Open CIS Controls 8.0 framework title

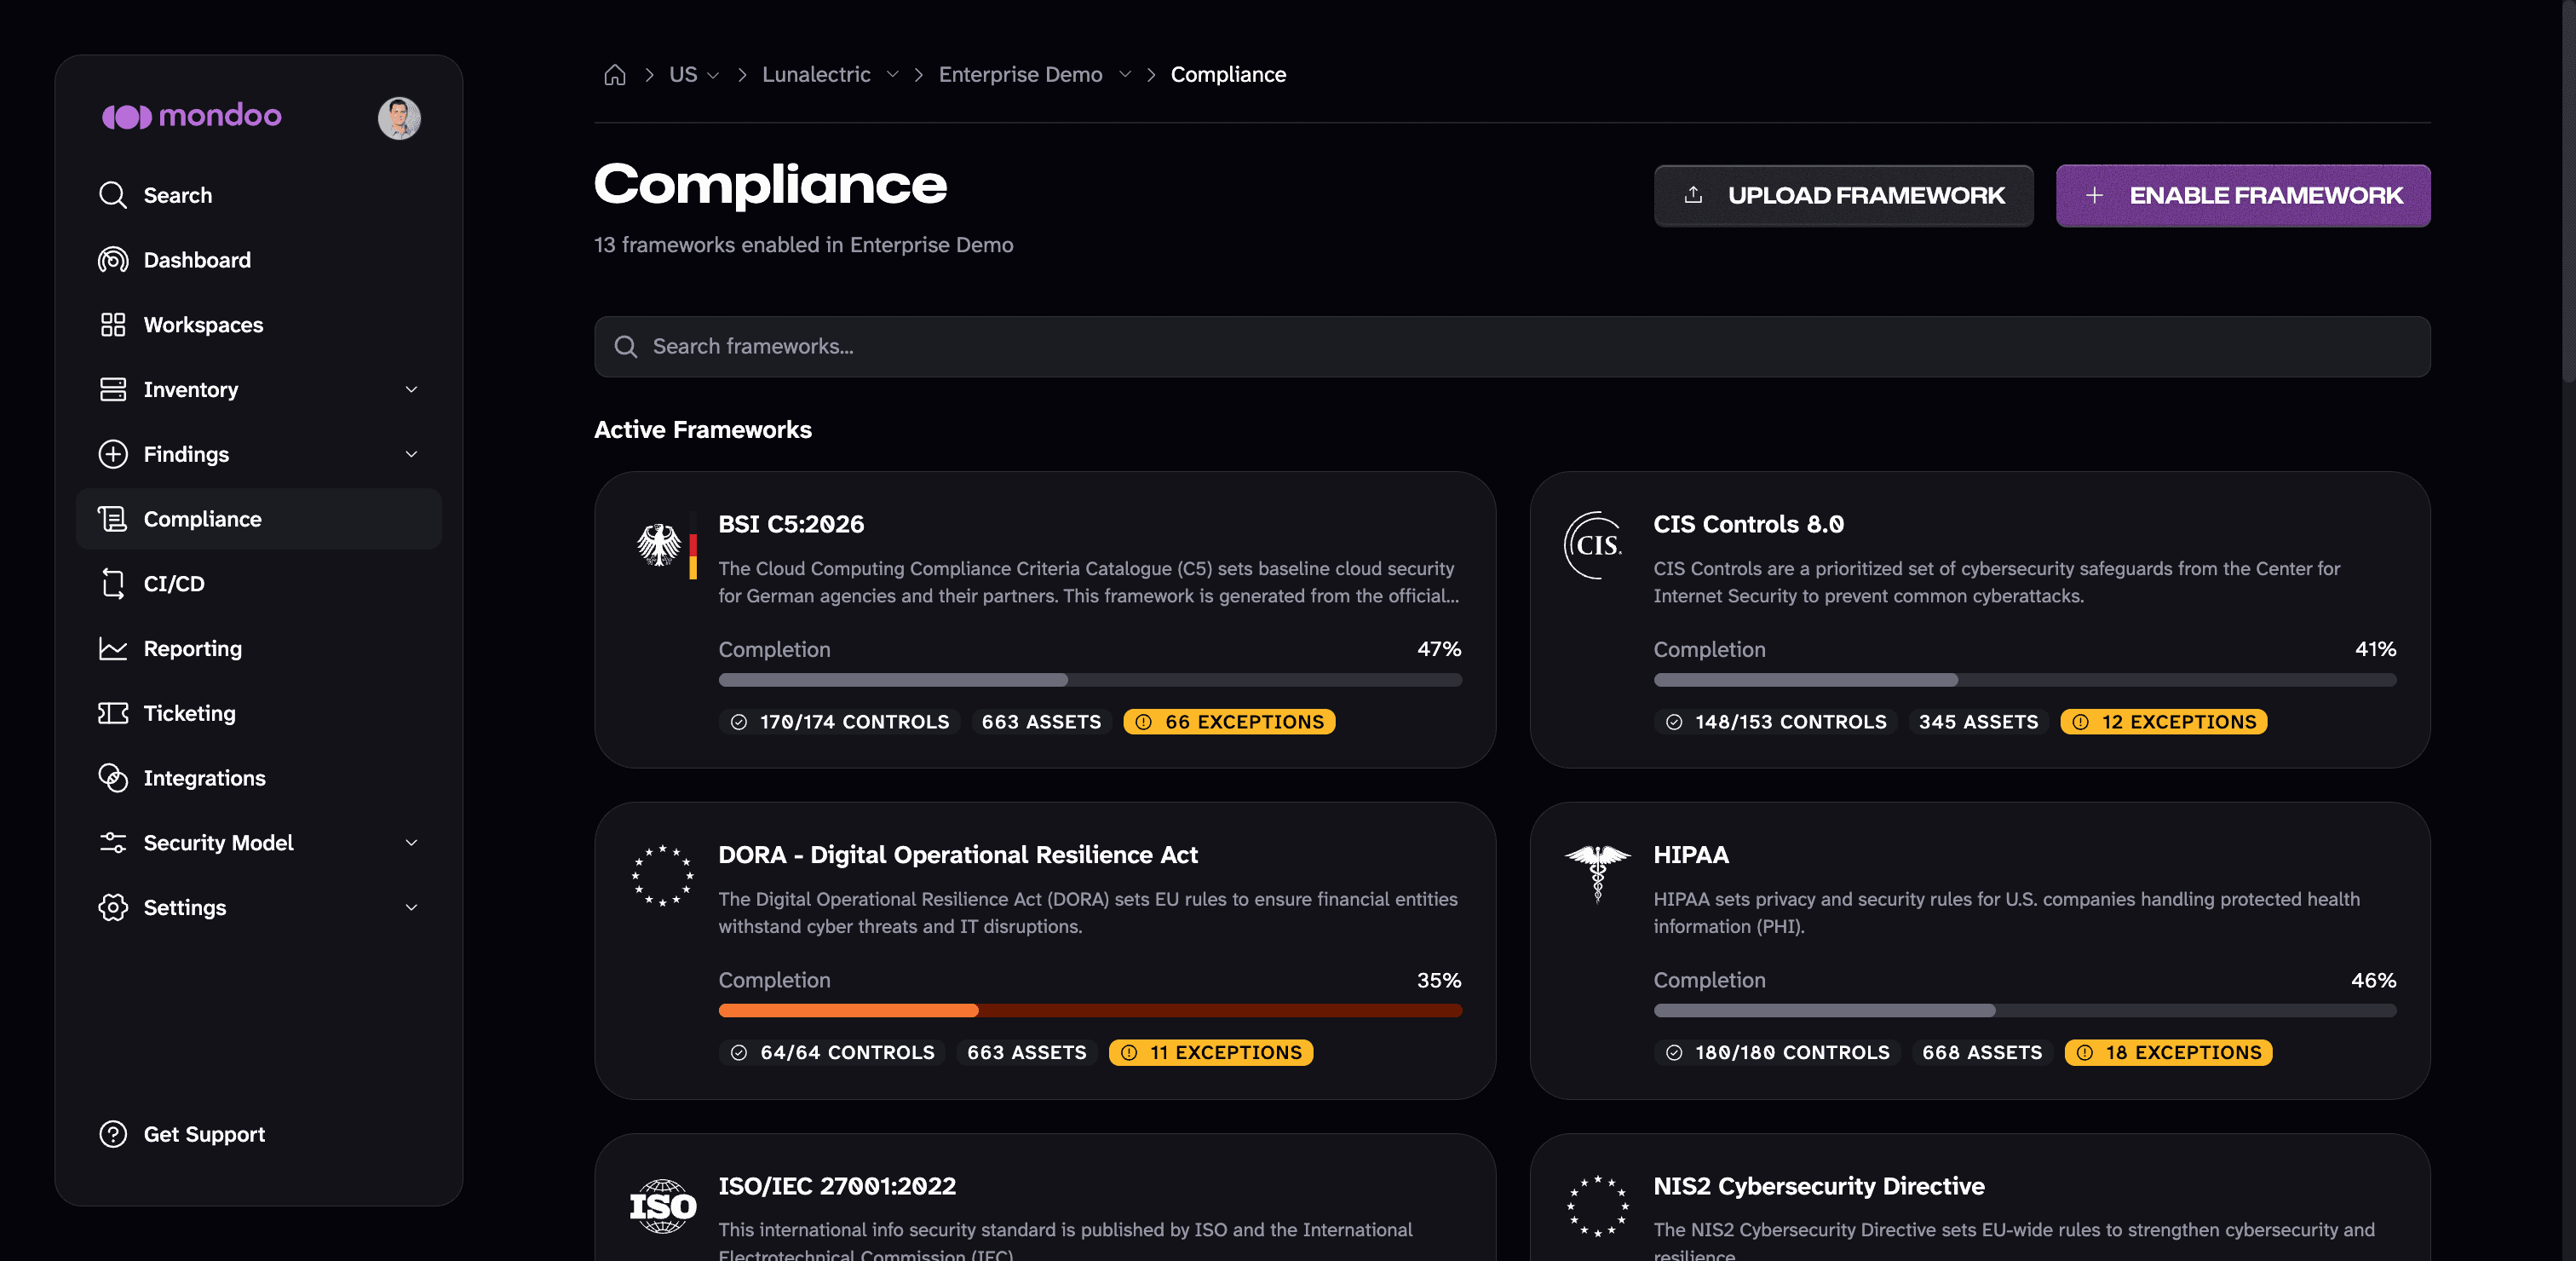click(1748, 524)
